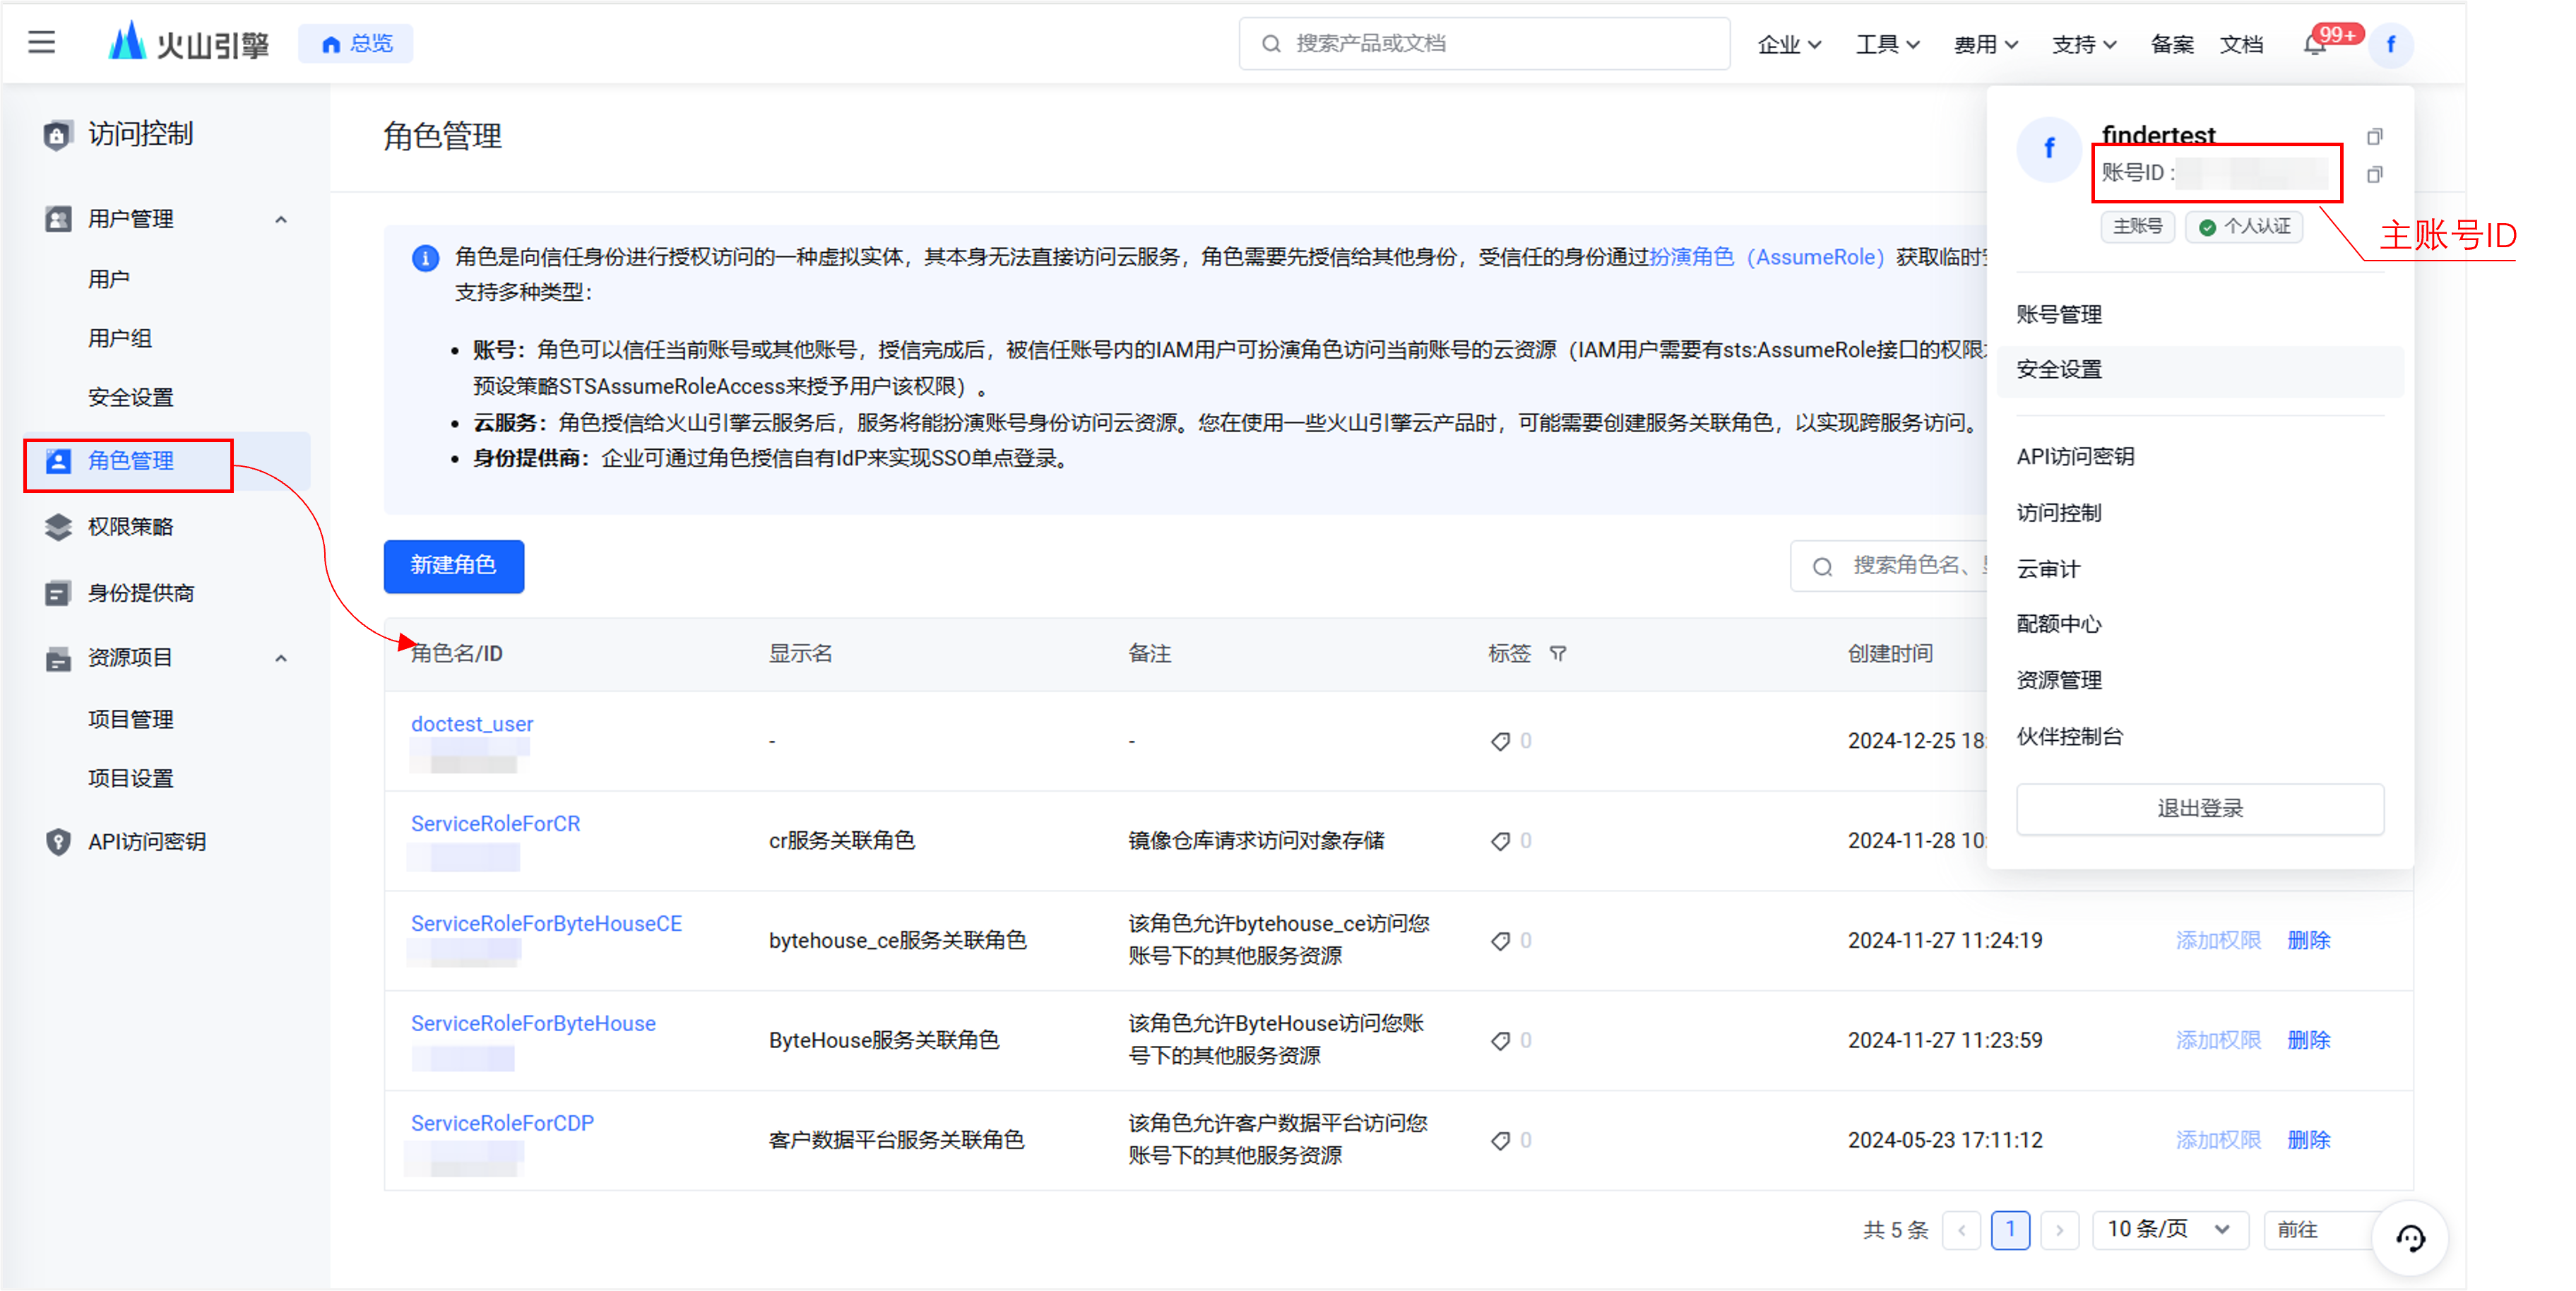
Task: Click the search magnifier in top bar
Action: [1270, 44]
